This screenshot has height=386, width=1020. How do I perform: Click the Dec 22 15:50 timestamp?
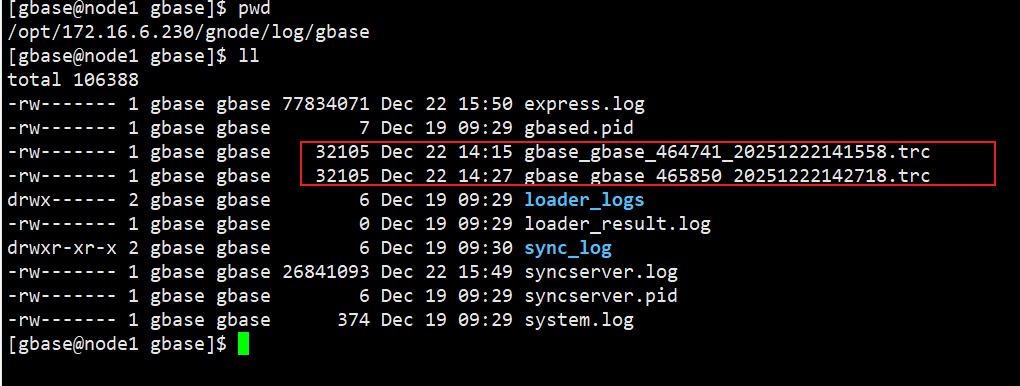click(446, 104)
